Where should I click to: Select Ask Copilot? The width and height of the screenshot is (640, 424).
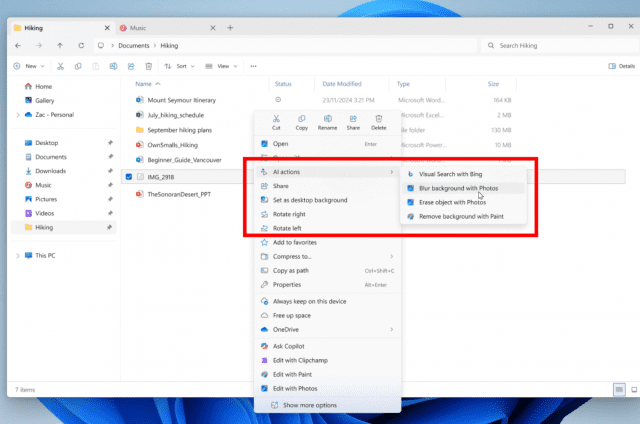pos(327,346)
